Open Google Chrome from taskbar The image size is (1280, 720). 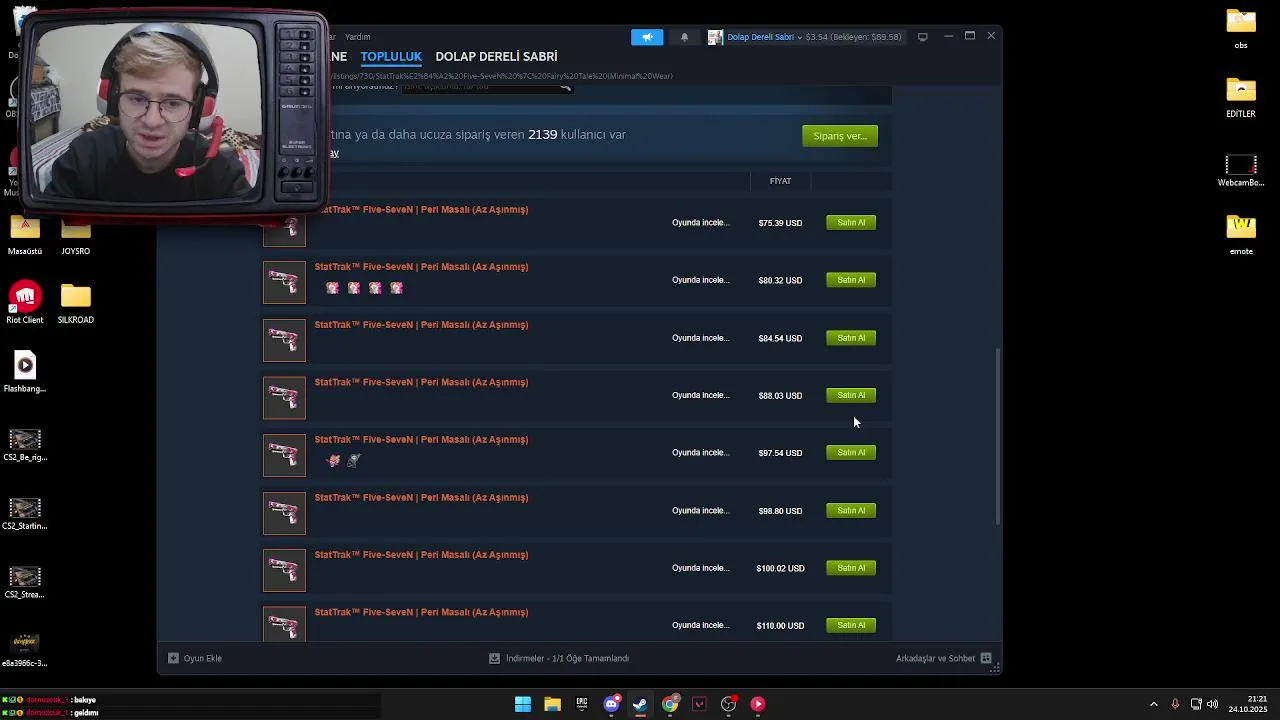pyautogui.click(x=670, y=704)
